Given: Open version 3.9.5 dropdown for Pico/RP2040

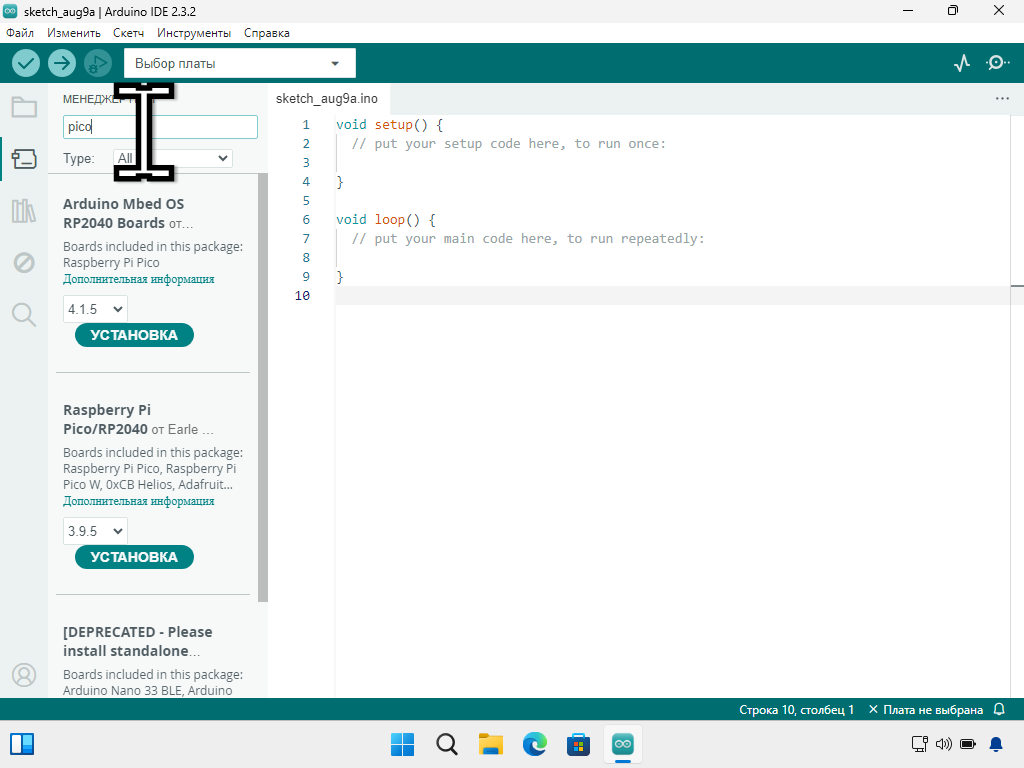Looking at the screenshot, I should tap(95, 531).
